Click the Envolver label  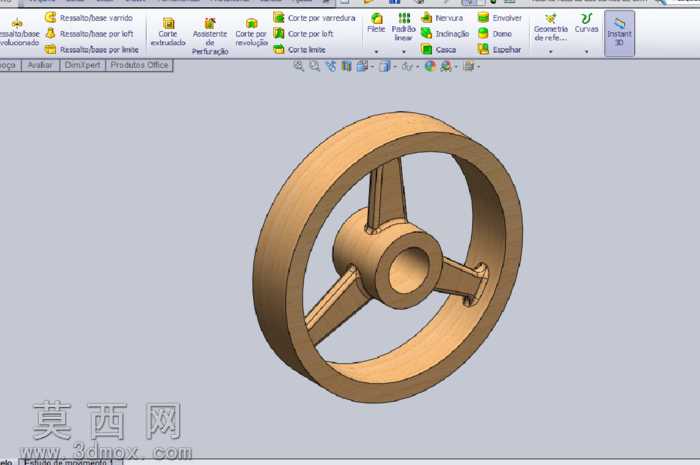click(507, 18)
